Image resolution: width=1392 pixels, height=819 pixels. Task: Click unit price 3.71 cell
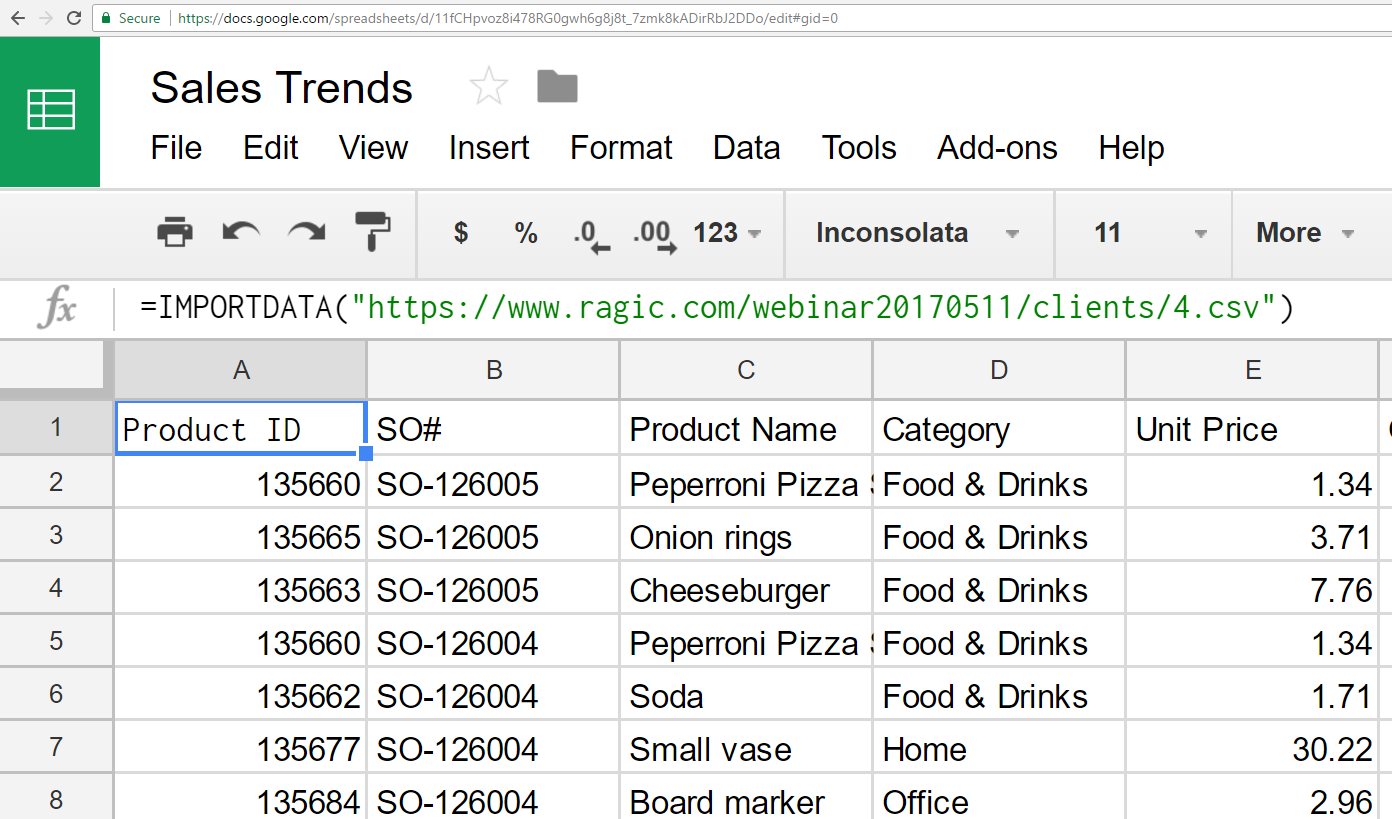coord(1252,535)
